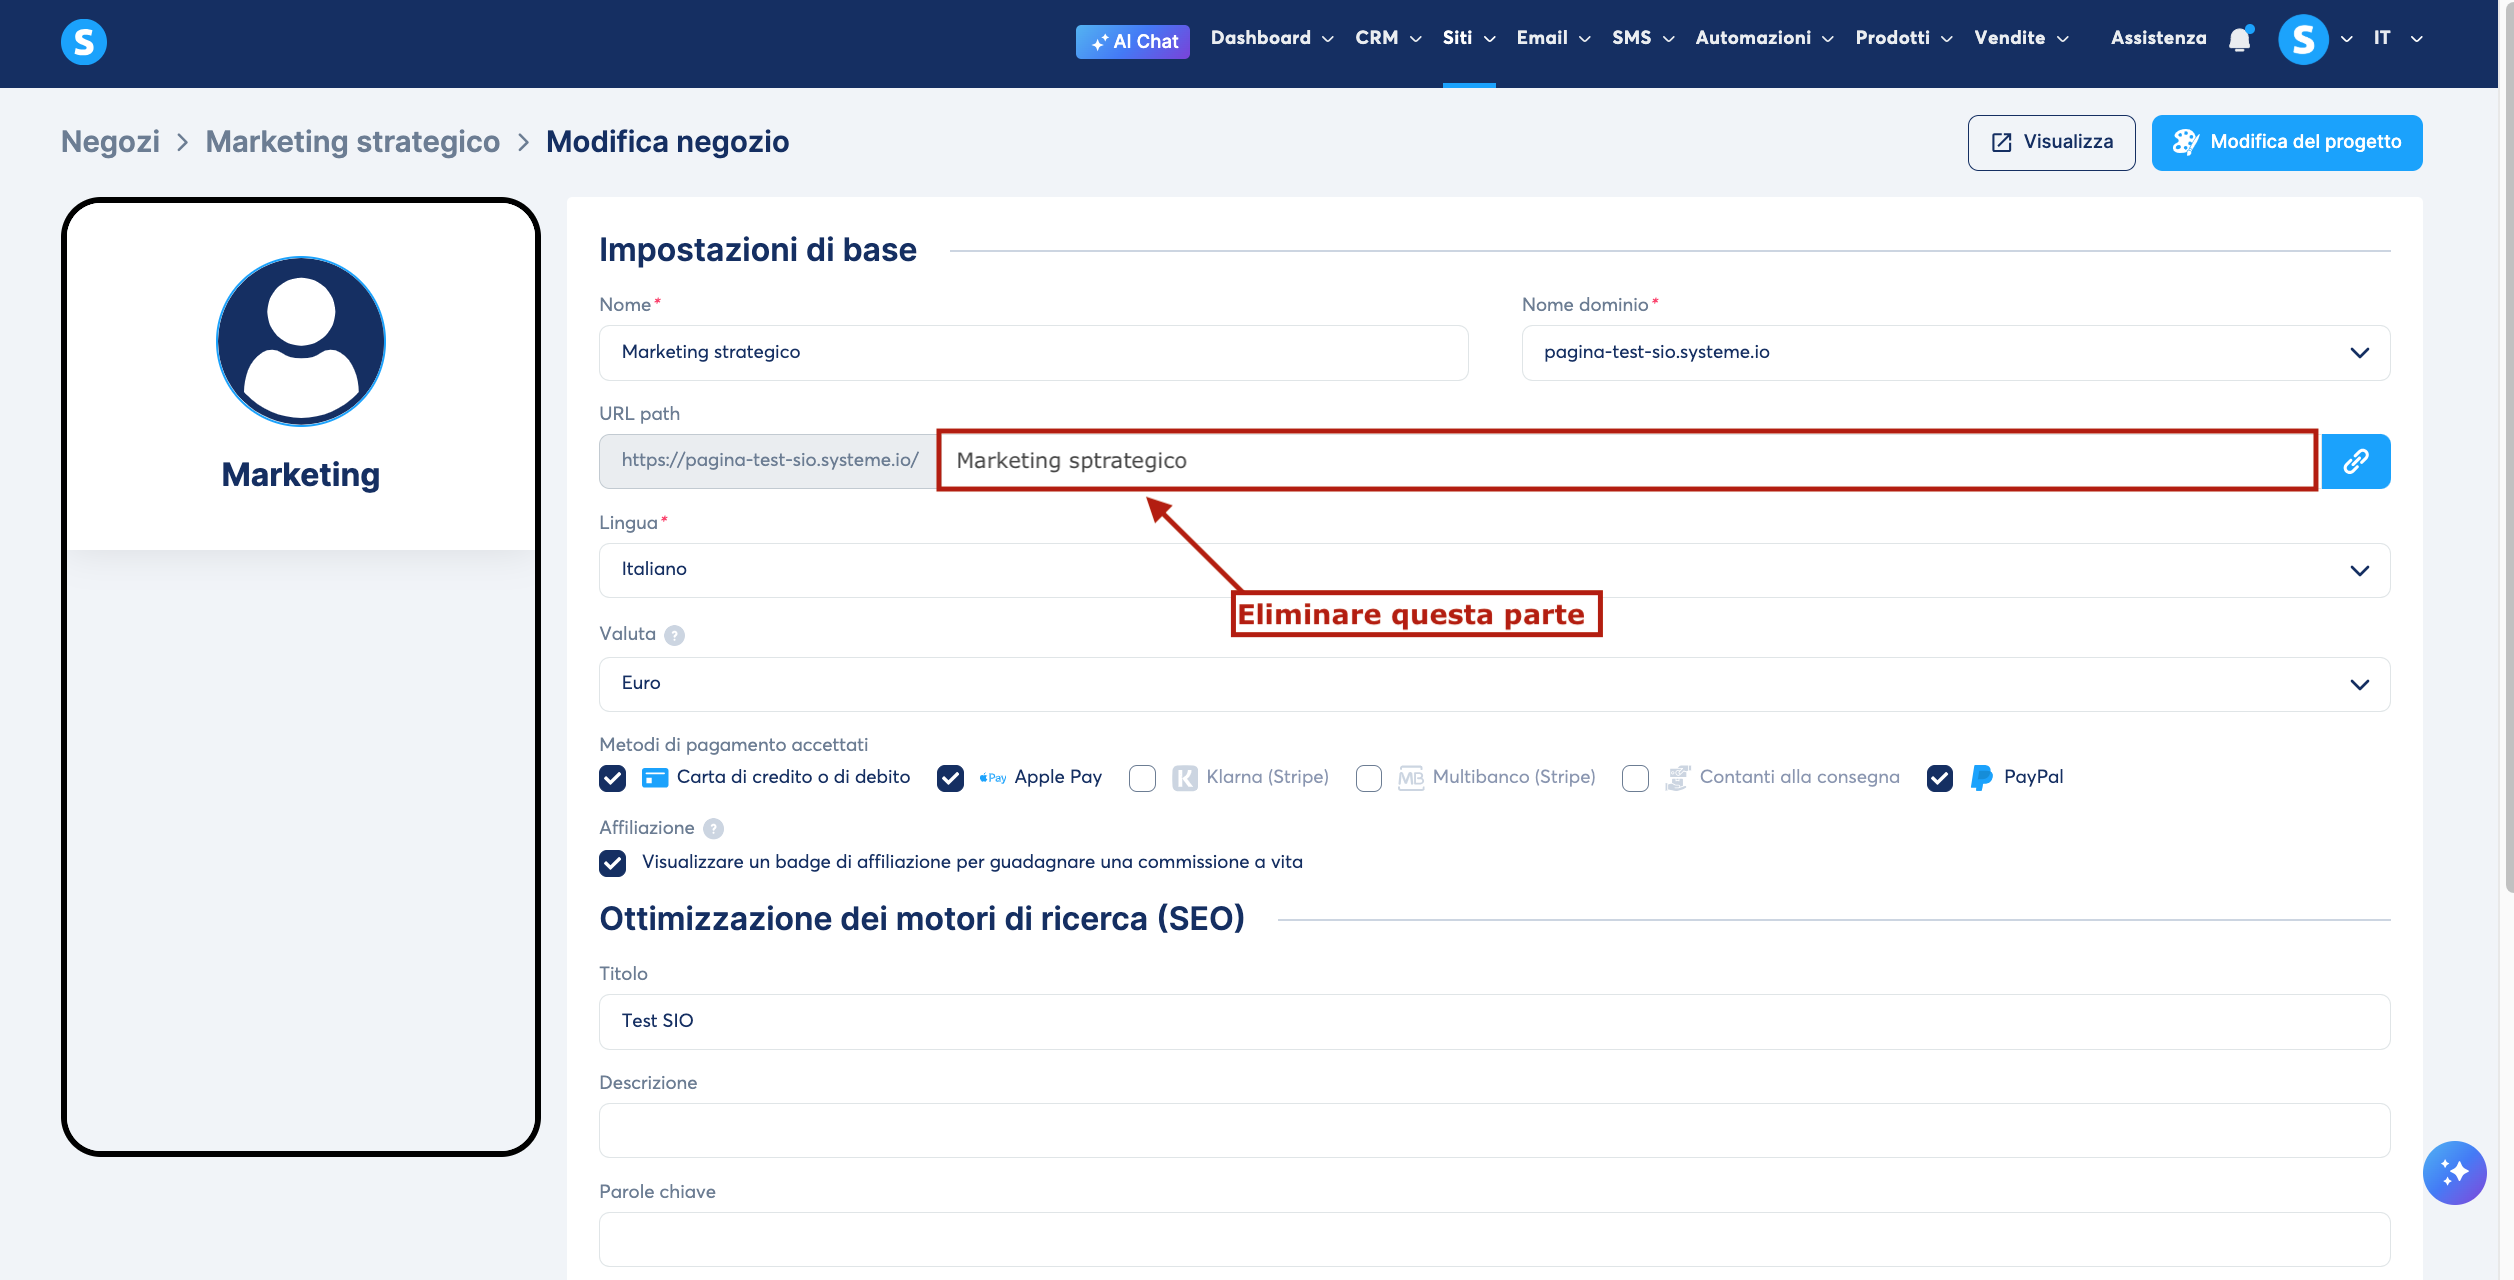
Task: Open the floating AI assistant sparkle button
Action: coord(2455,1172)
